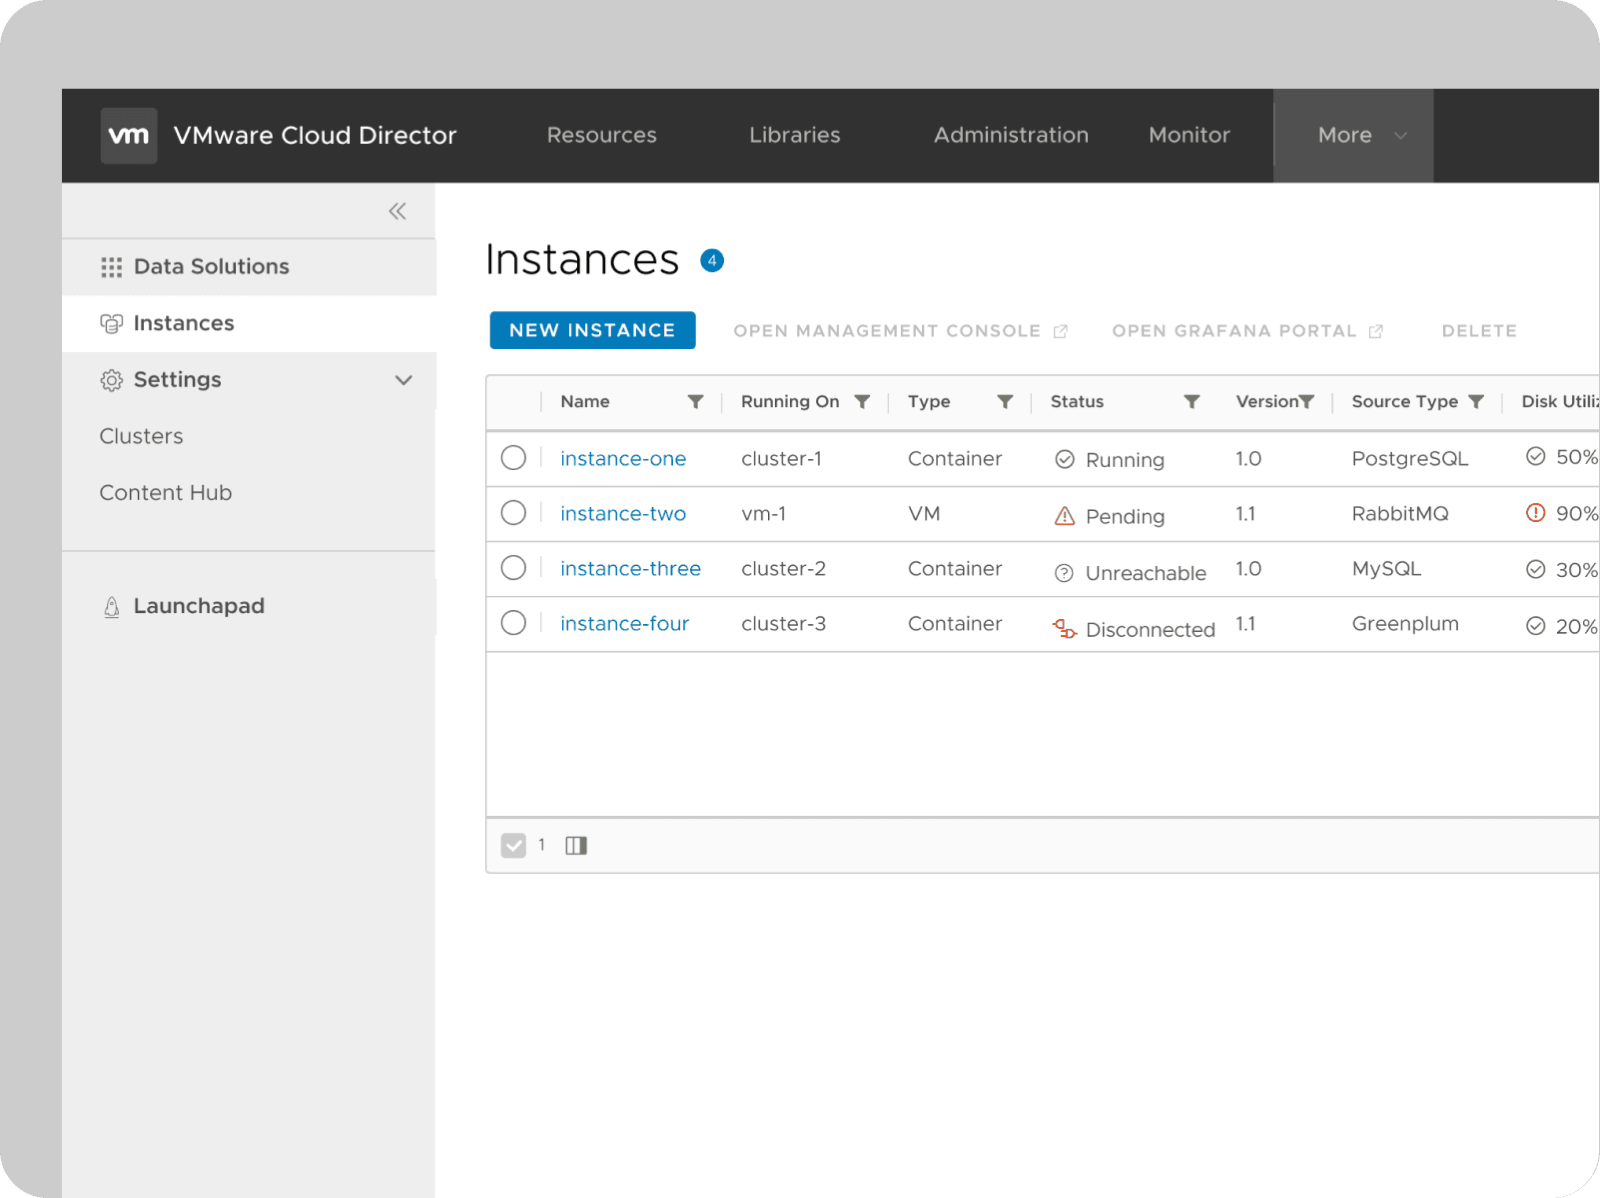Image resolution: width=1600 pixels, height=1198 pixels.
Task: Select Instances label in the sidebar
Action: click(184, 324)
